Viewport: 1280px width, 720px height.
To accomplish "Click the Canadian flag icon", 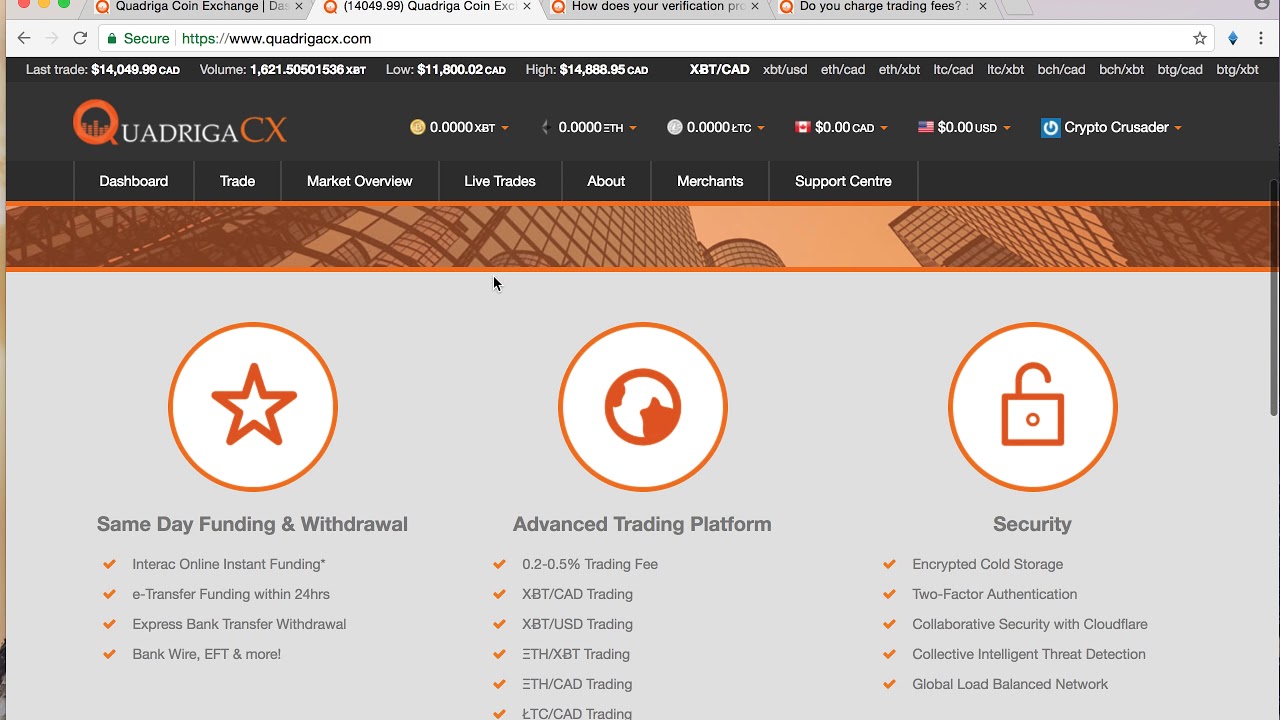I will (x=802, y=127).
